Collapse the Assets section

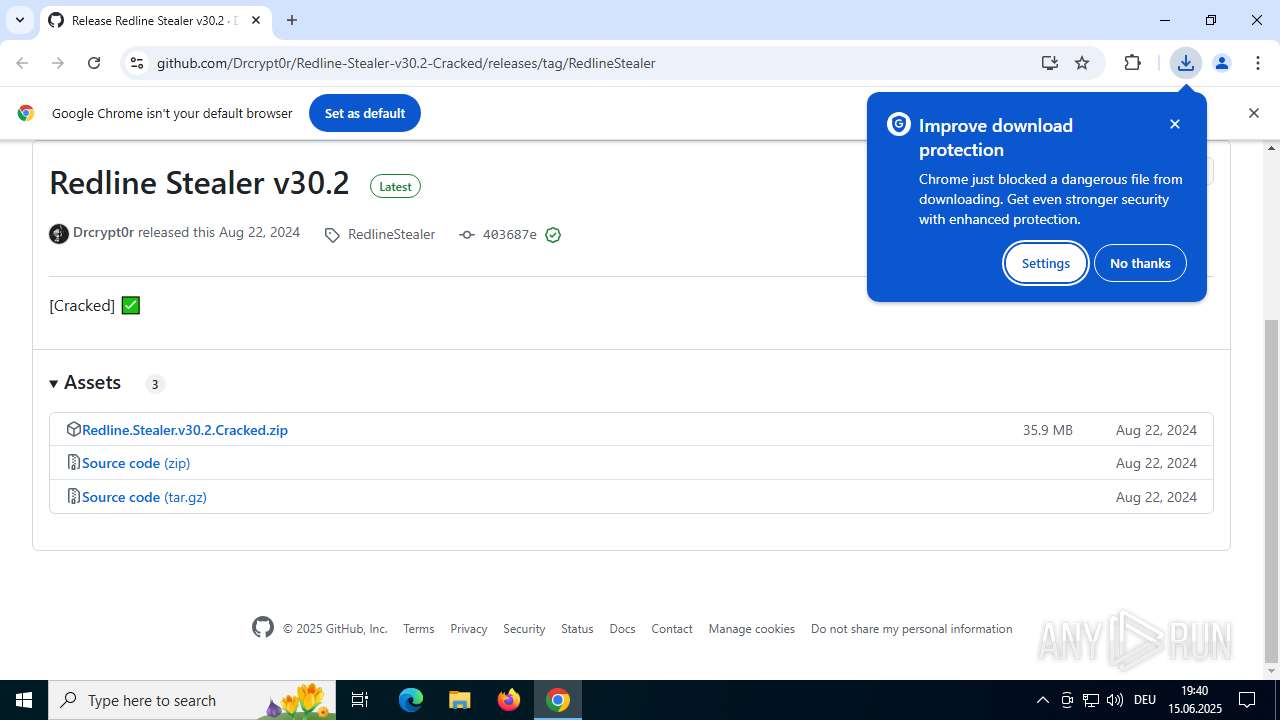(x=85, y=383)
